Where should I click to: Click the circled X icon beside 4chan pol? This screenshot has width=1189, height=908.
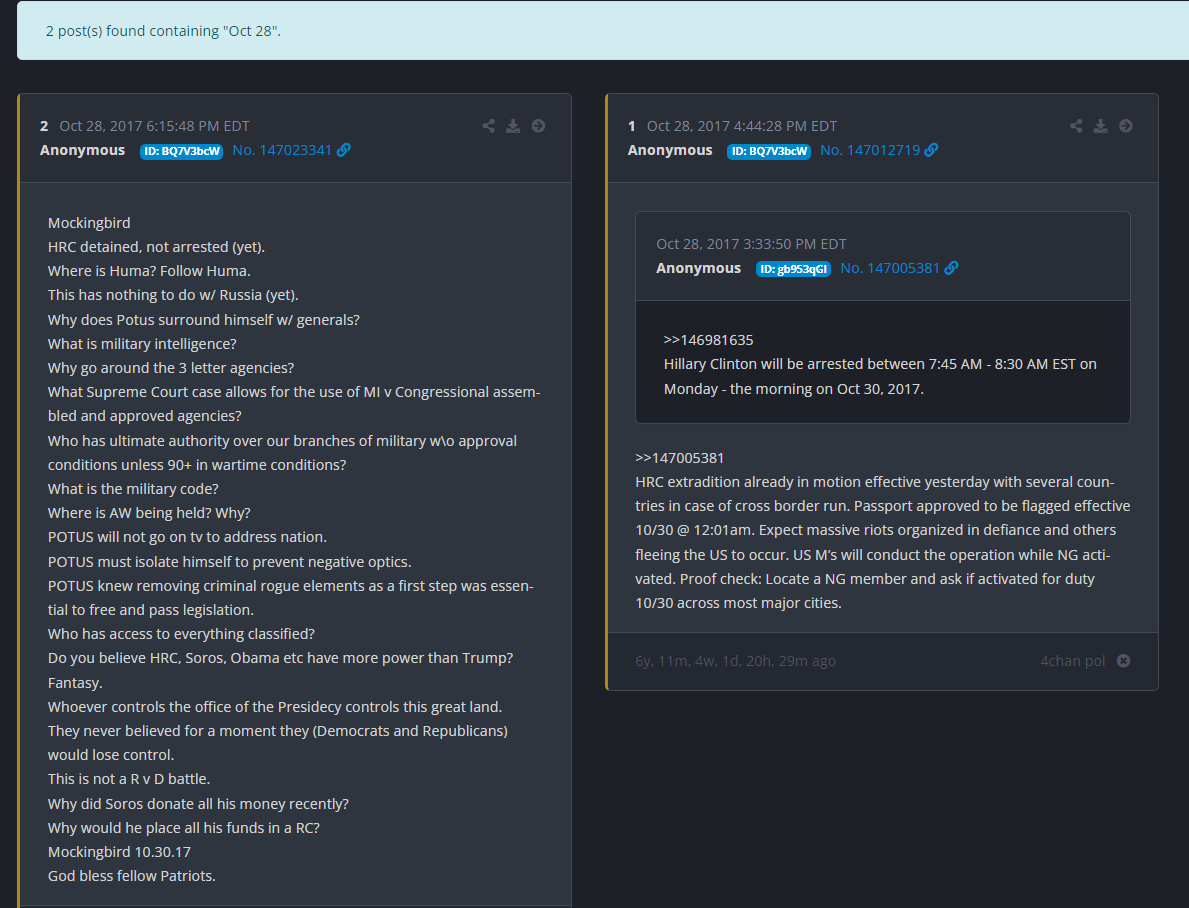[1124, 661]
